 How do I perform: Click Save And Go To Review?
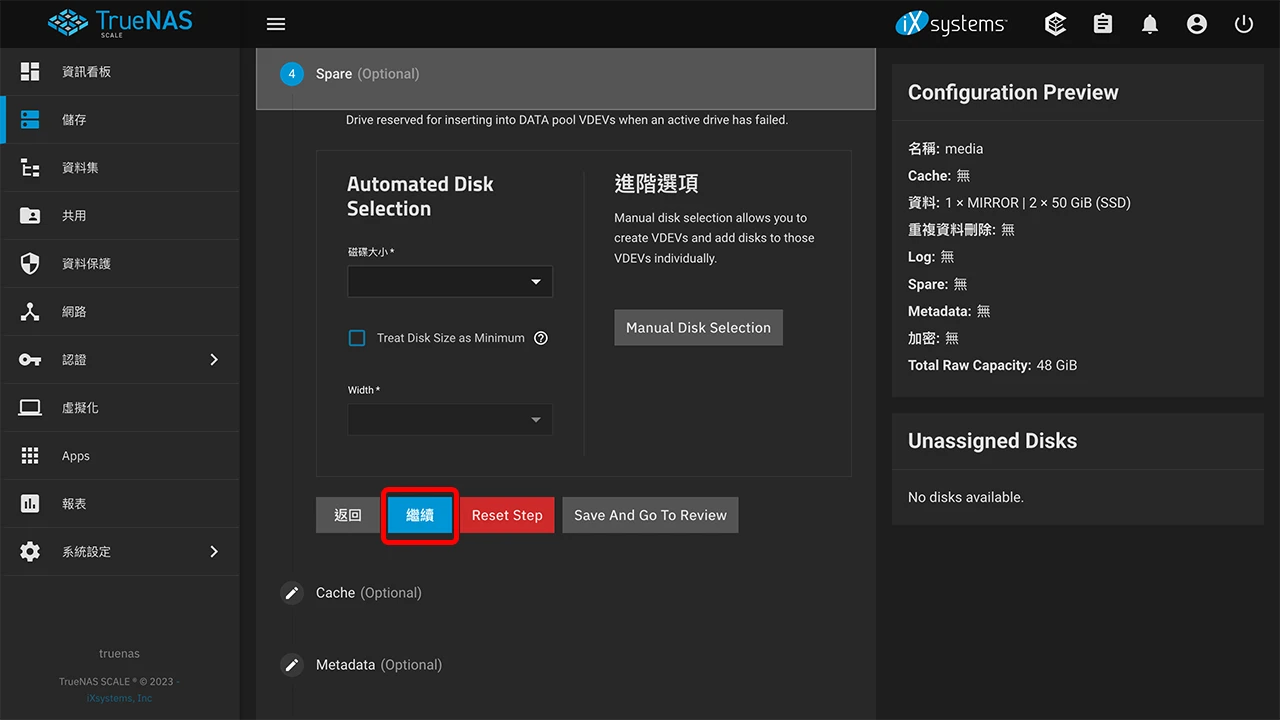coord(650,515)
